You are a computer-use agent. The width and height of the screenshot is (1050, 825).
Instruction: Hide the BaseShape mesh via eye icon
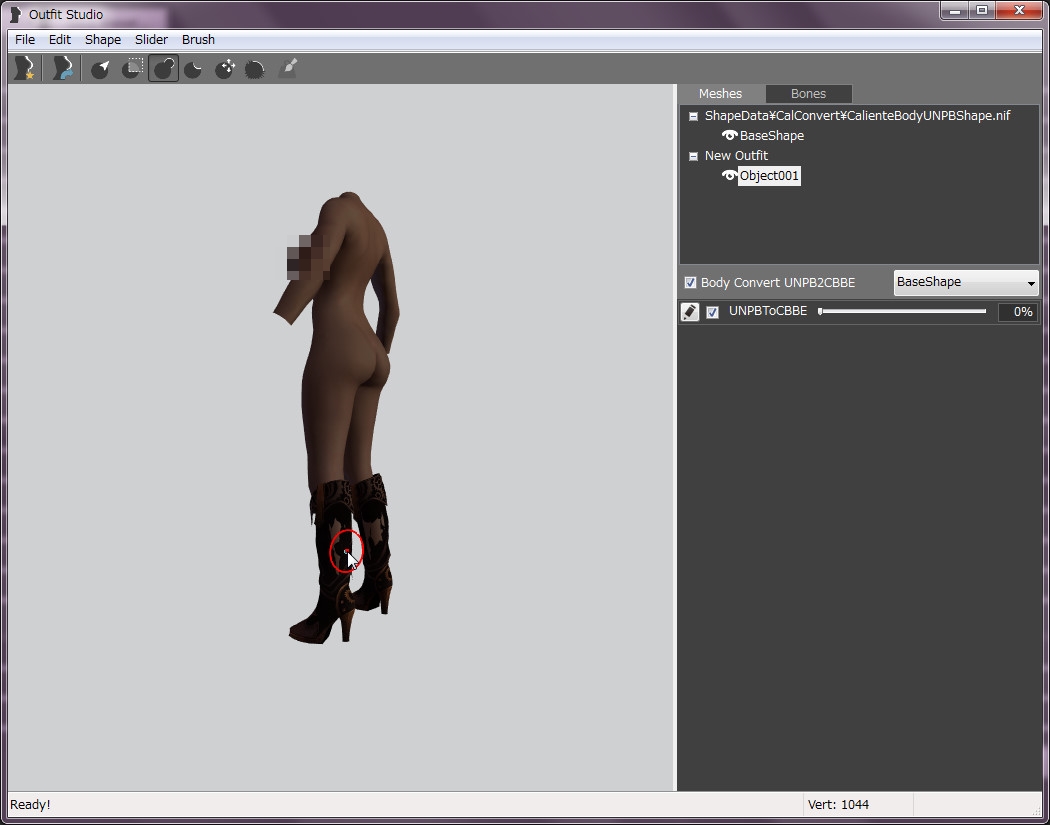click(x=729, y=136)
